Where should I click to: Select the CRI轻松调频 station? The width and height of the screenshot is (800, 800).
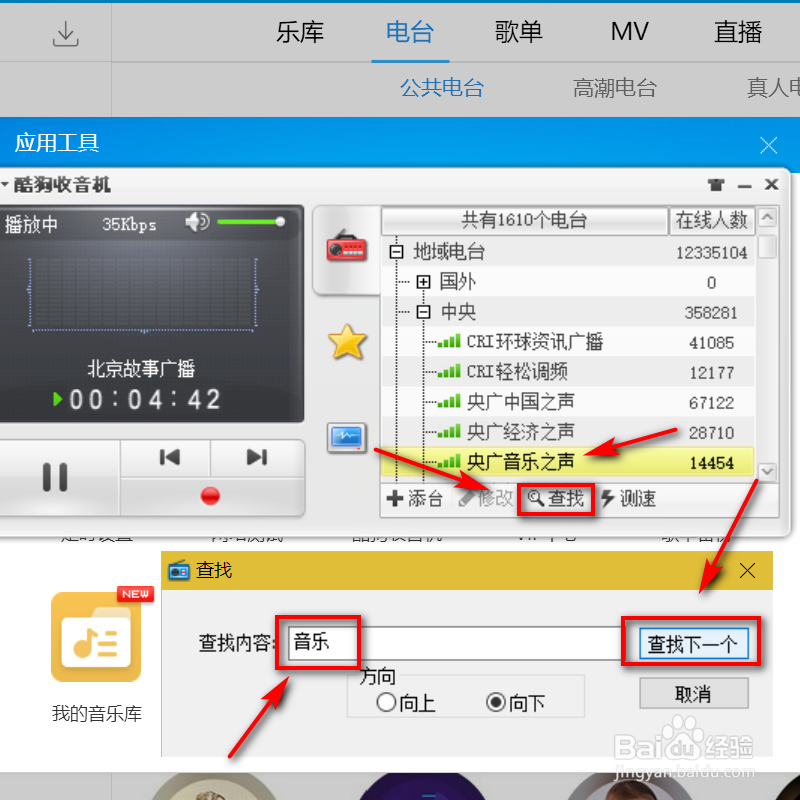(517, 371)
